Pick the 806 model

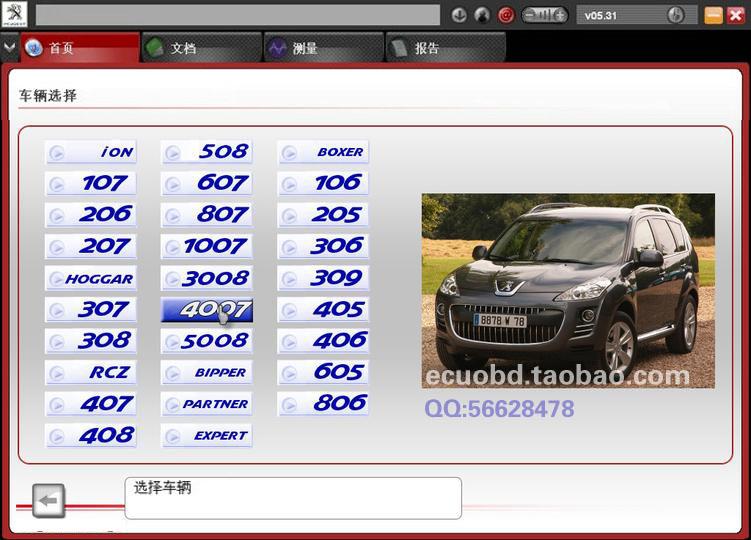323,404
